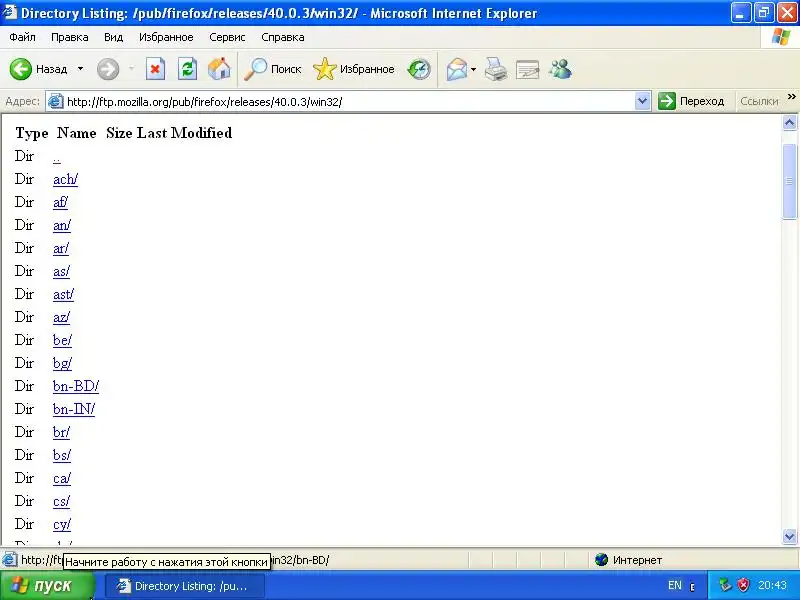800x600 pixels.
Task: Open the Messenger people icon
Action: point(560,69)
